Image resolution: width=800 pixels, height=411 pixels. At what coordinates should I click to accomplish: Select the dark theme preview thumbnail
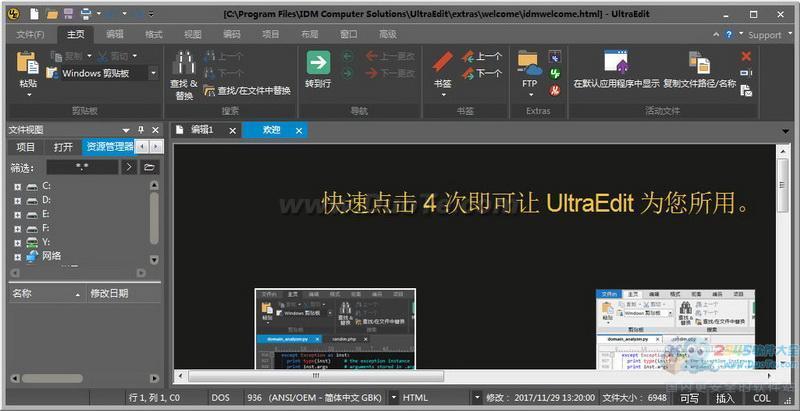click(335, 329)
